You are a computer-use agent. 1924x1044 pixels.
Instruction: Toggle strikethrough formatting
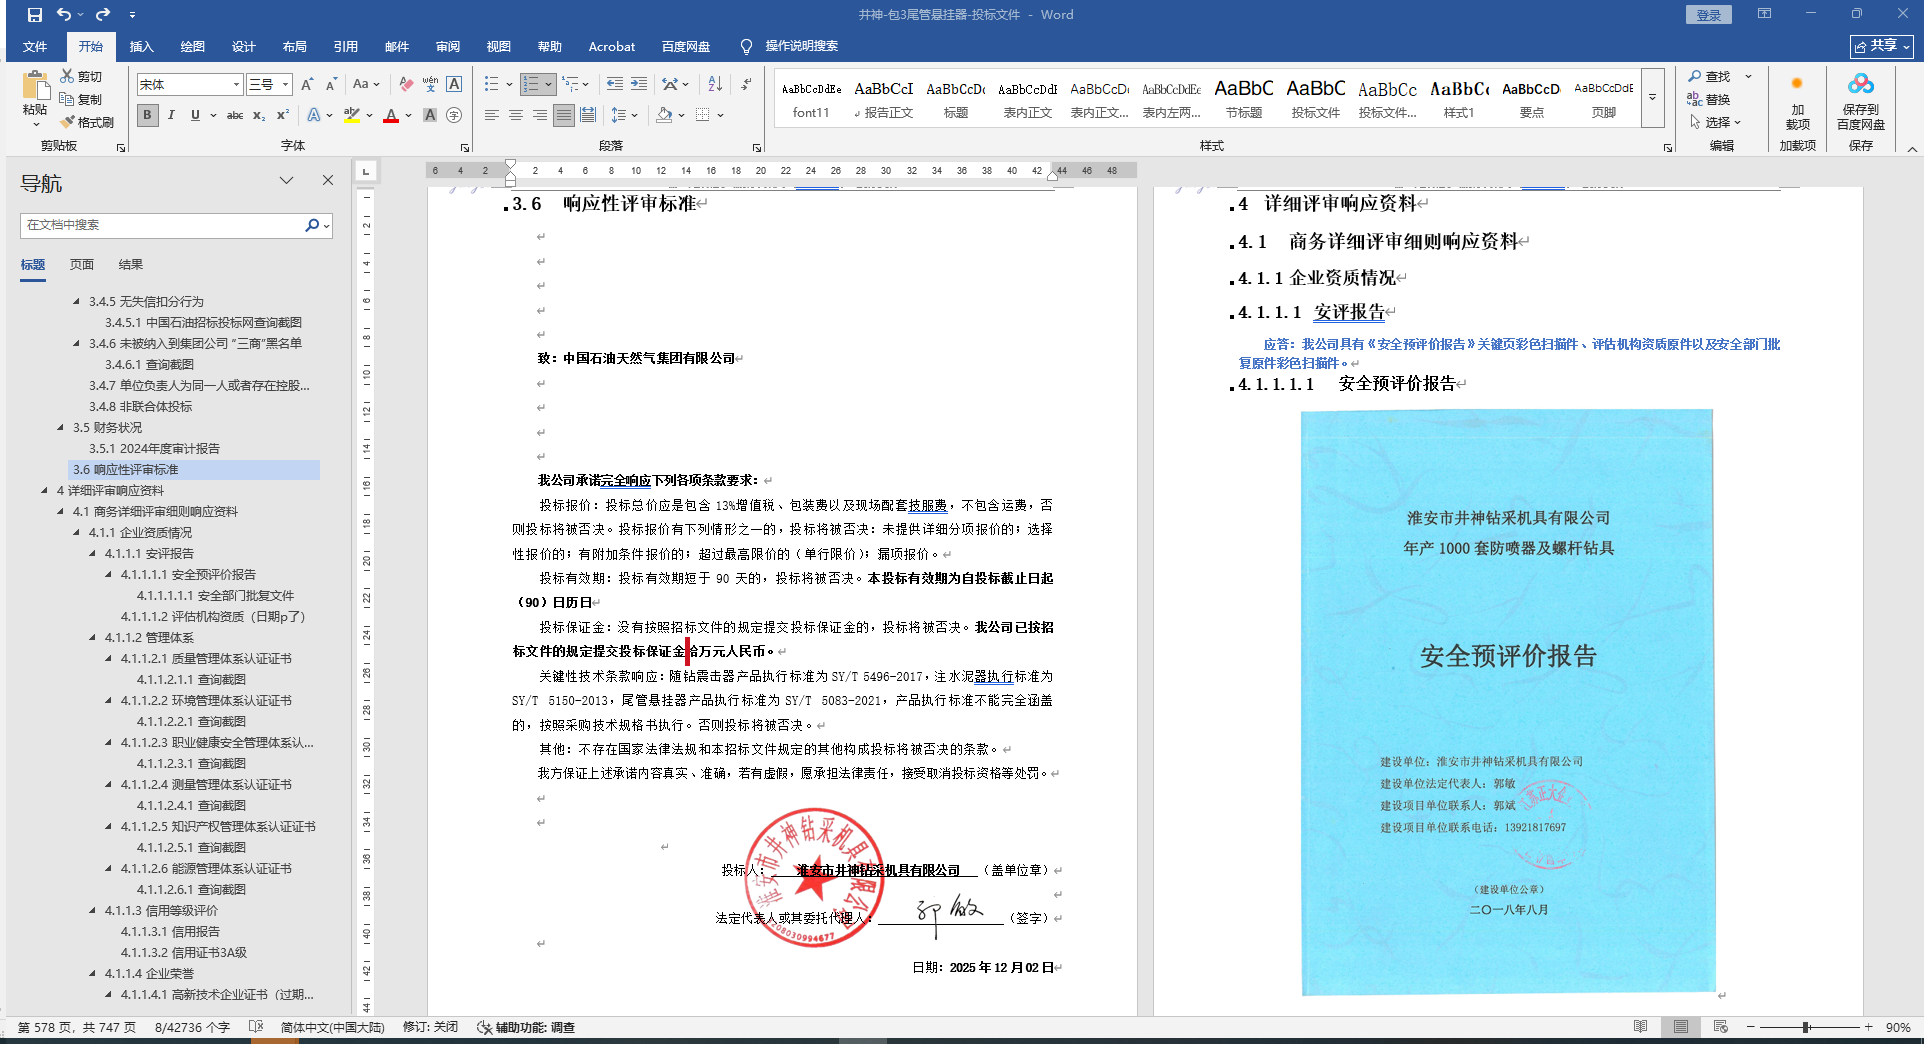click(235, 115)
